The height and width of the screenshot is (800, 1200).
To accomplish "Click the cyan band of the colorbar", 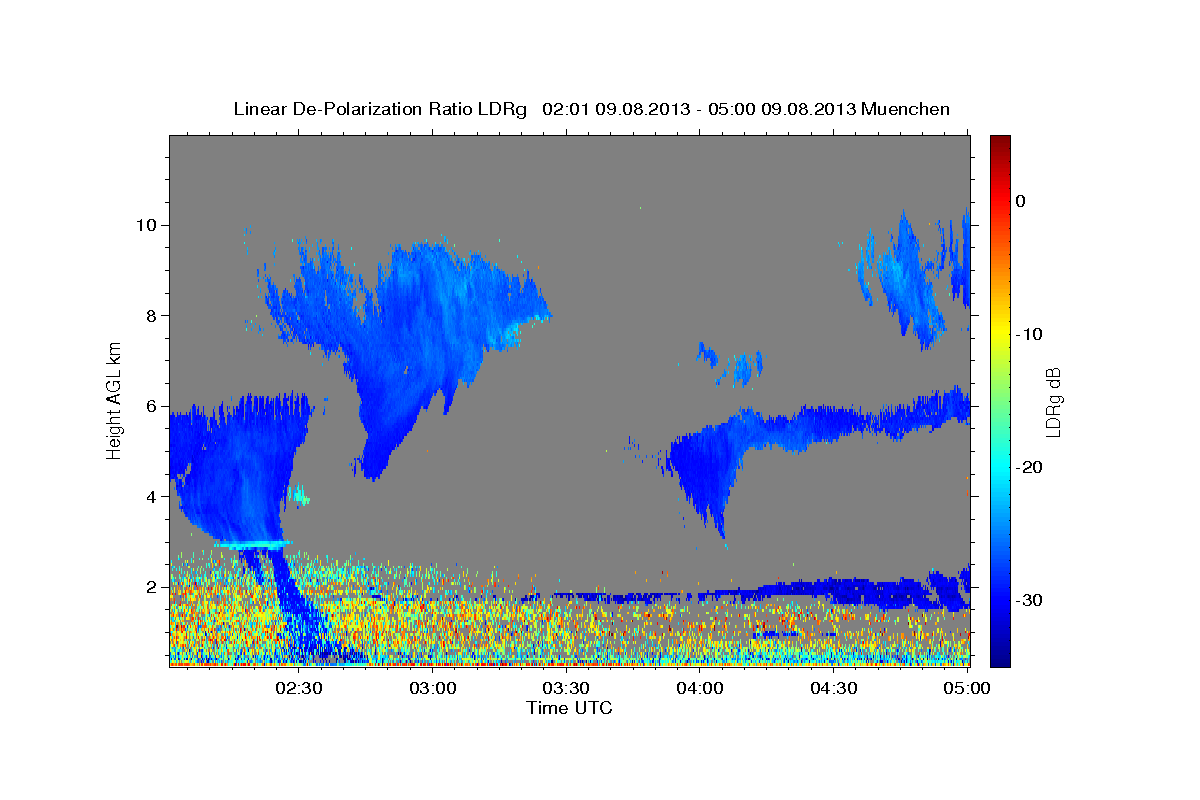I will (1000, 468).
